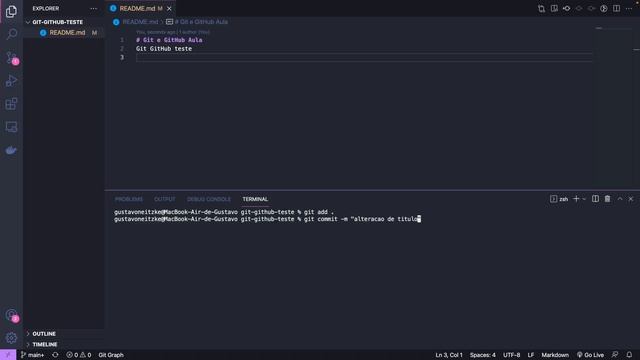The width and height of the screenshot is (640, 360).
Task: Open the Run and Debug view
Action: click(x=11, y=81)
